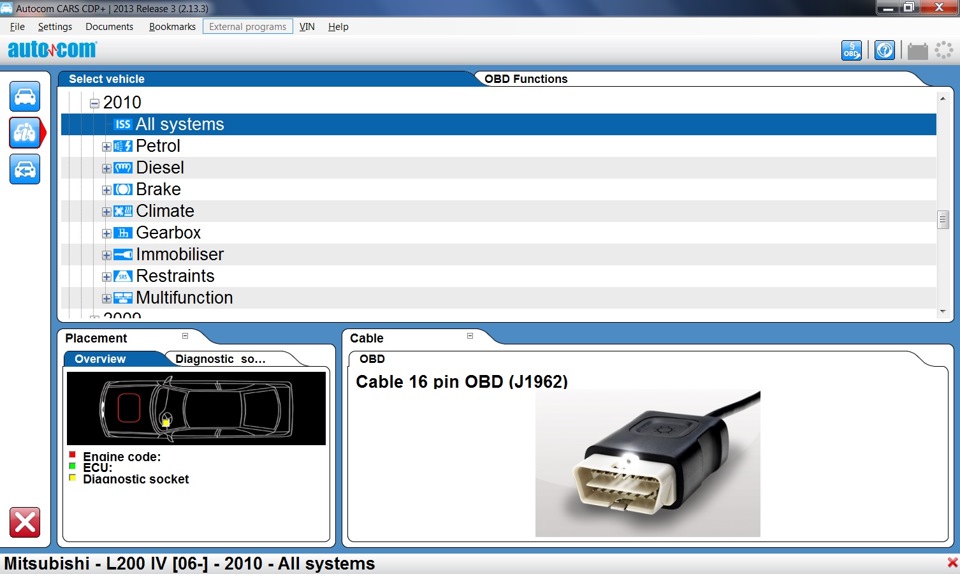The height and width of the screenshot is (574, 960).
Task: Expand the Immobiliser tree node
Action: pos(106,255)
